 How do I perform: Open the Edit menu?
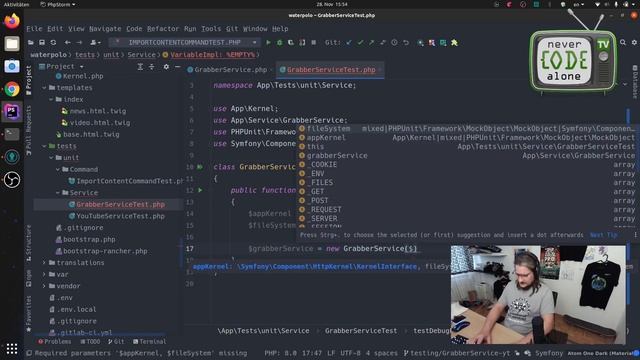click(55, 29)
